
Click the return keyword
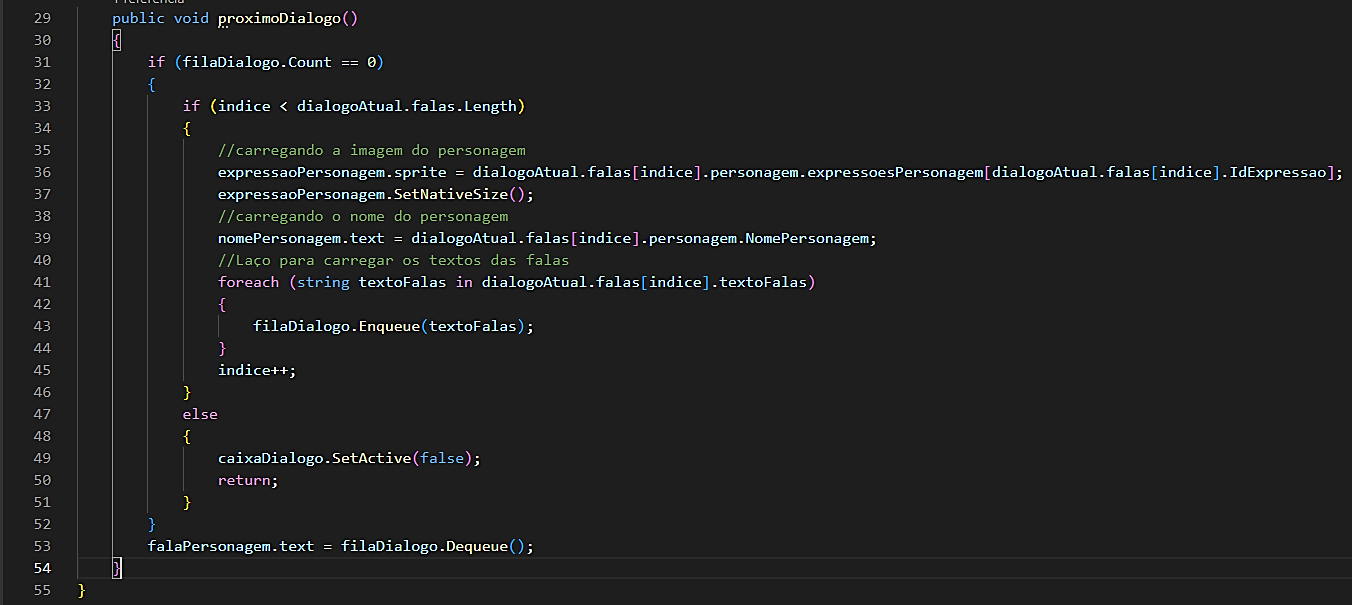pyautogui.click(x=244, y=480)
